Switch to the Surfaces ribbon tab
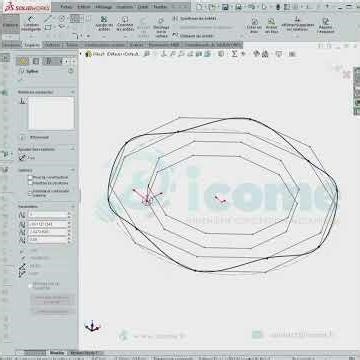Screen dimensions: 360x360 pos(52,45)
